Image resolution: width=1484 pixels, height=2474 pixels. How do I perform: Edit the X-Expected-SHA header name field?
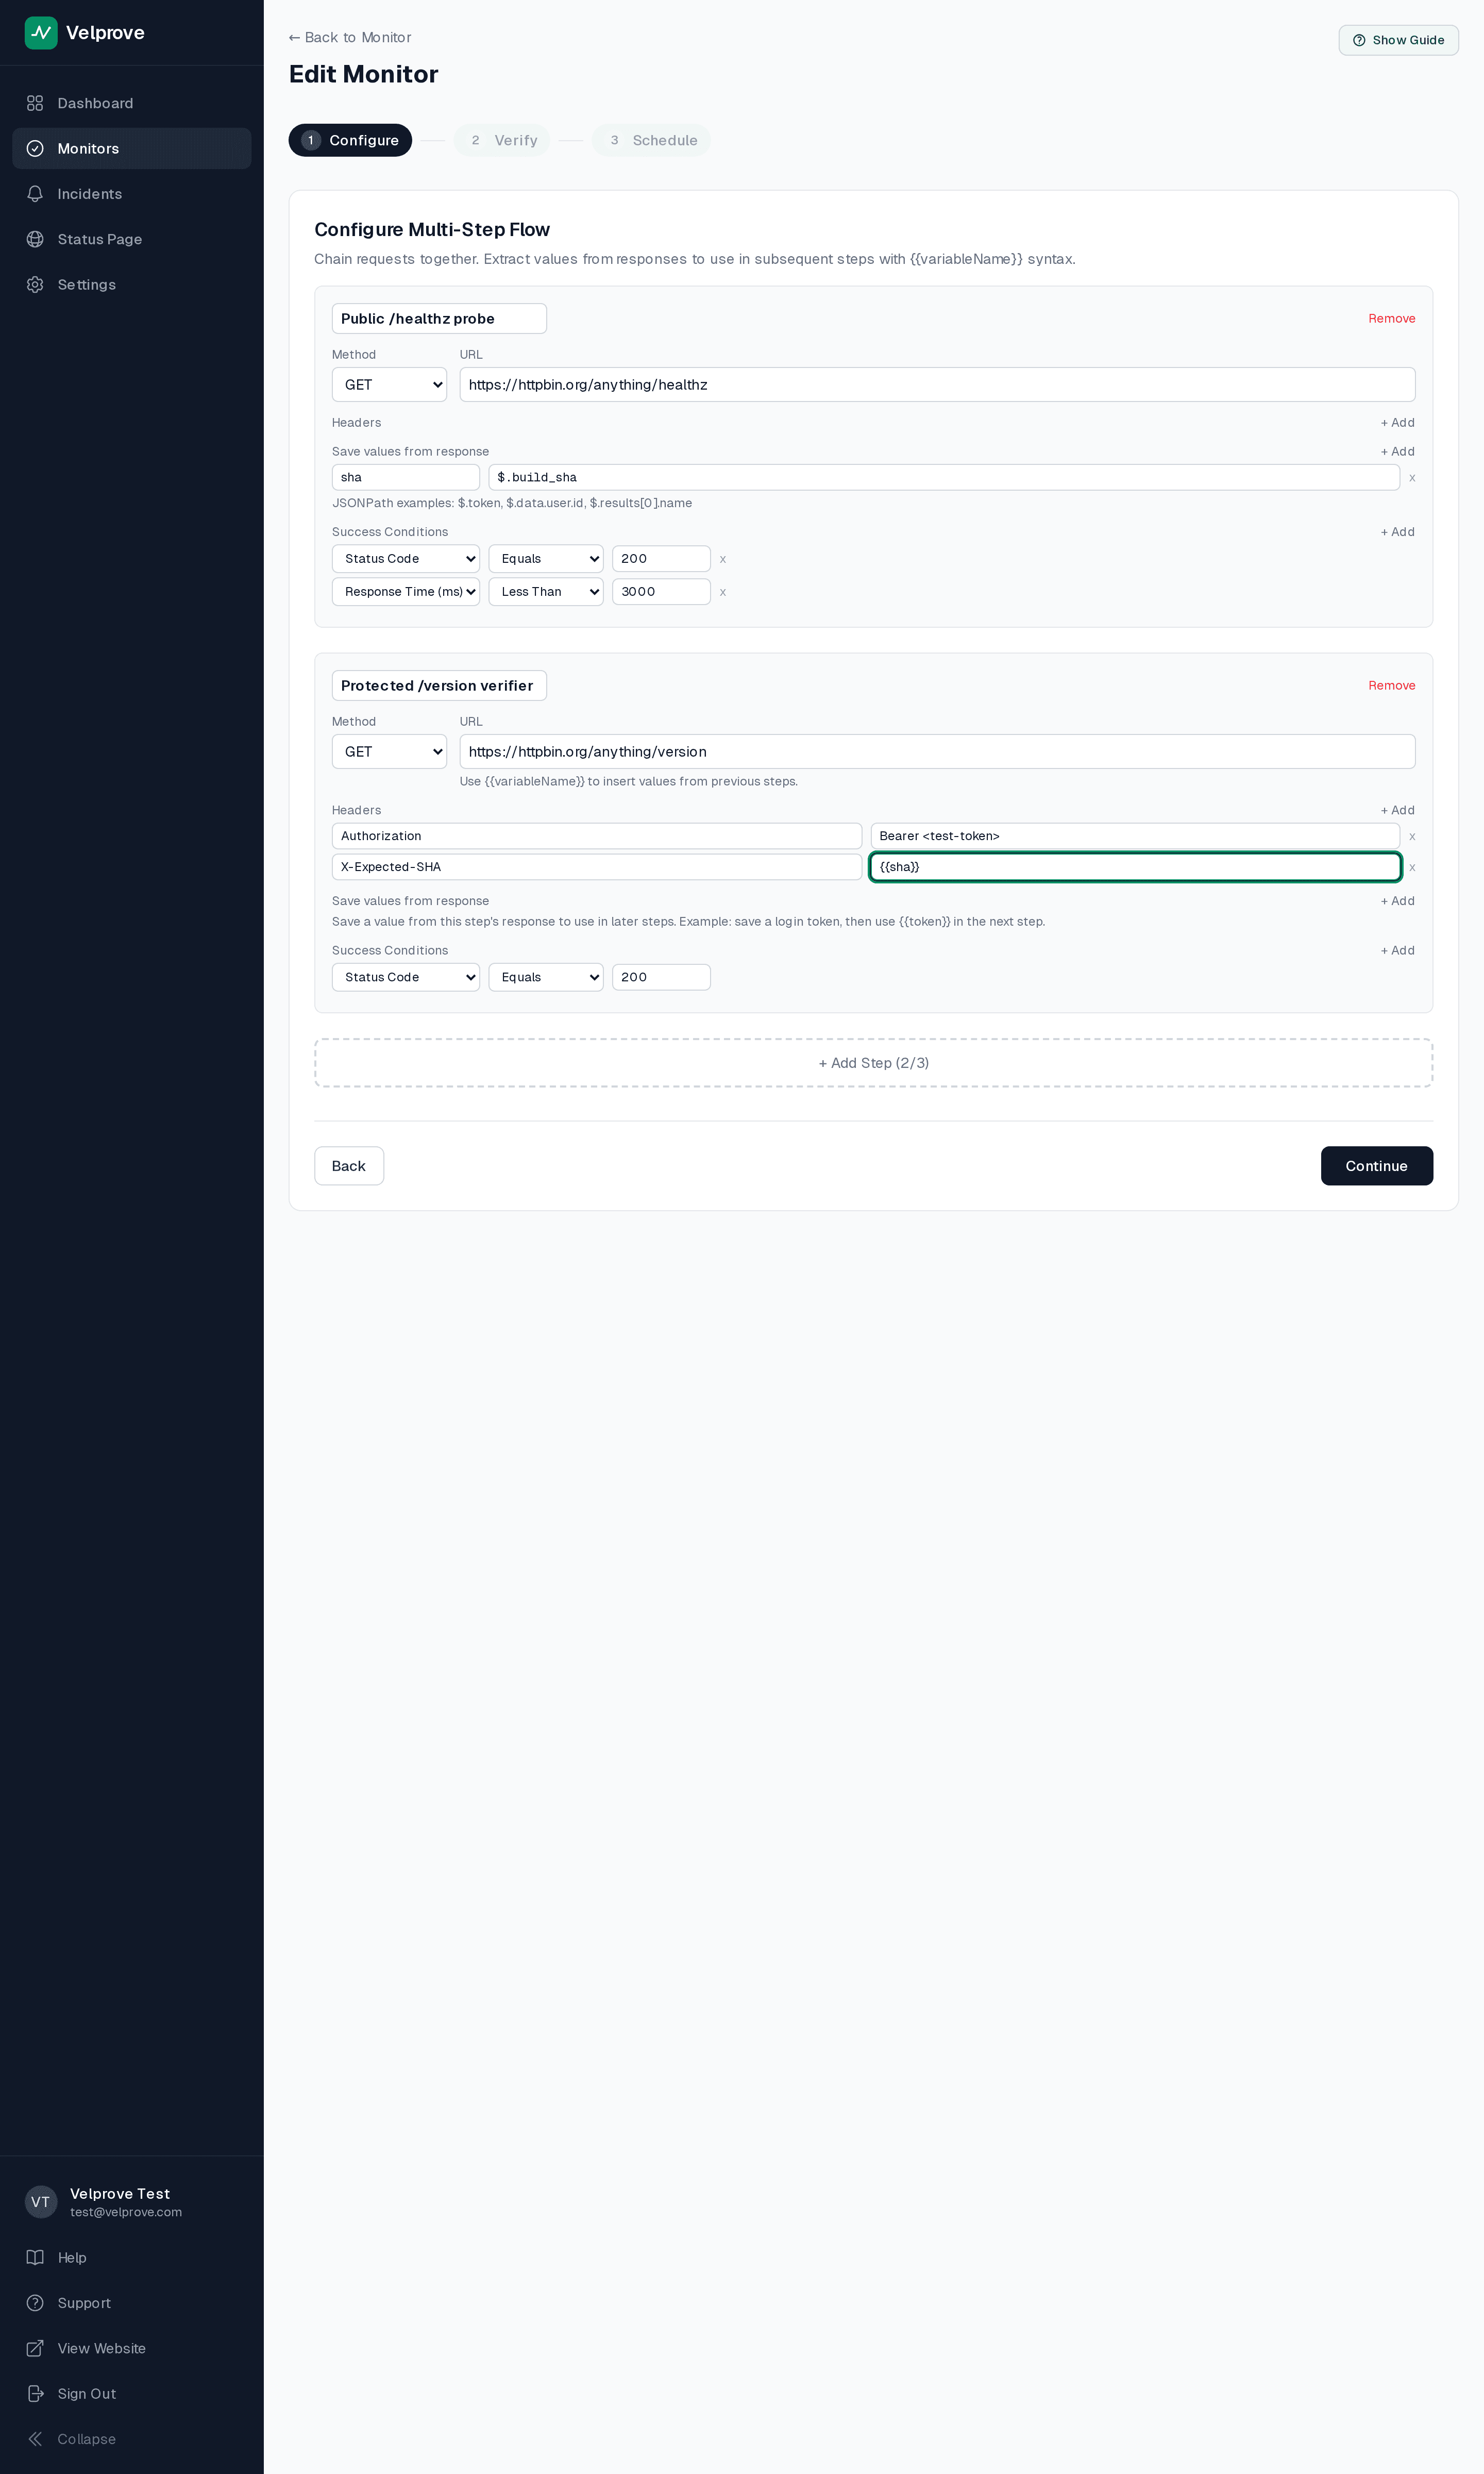point(597,868)
